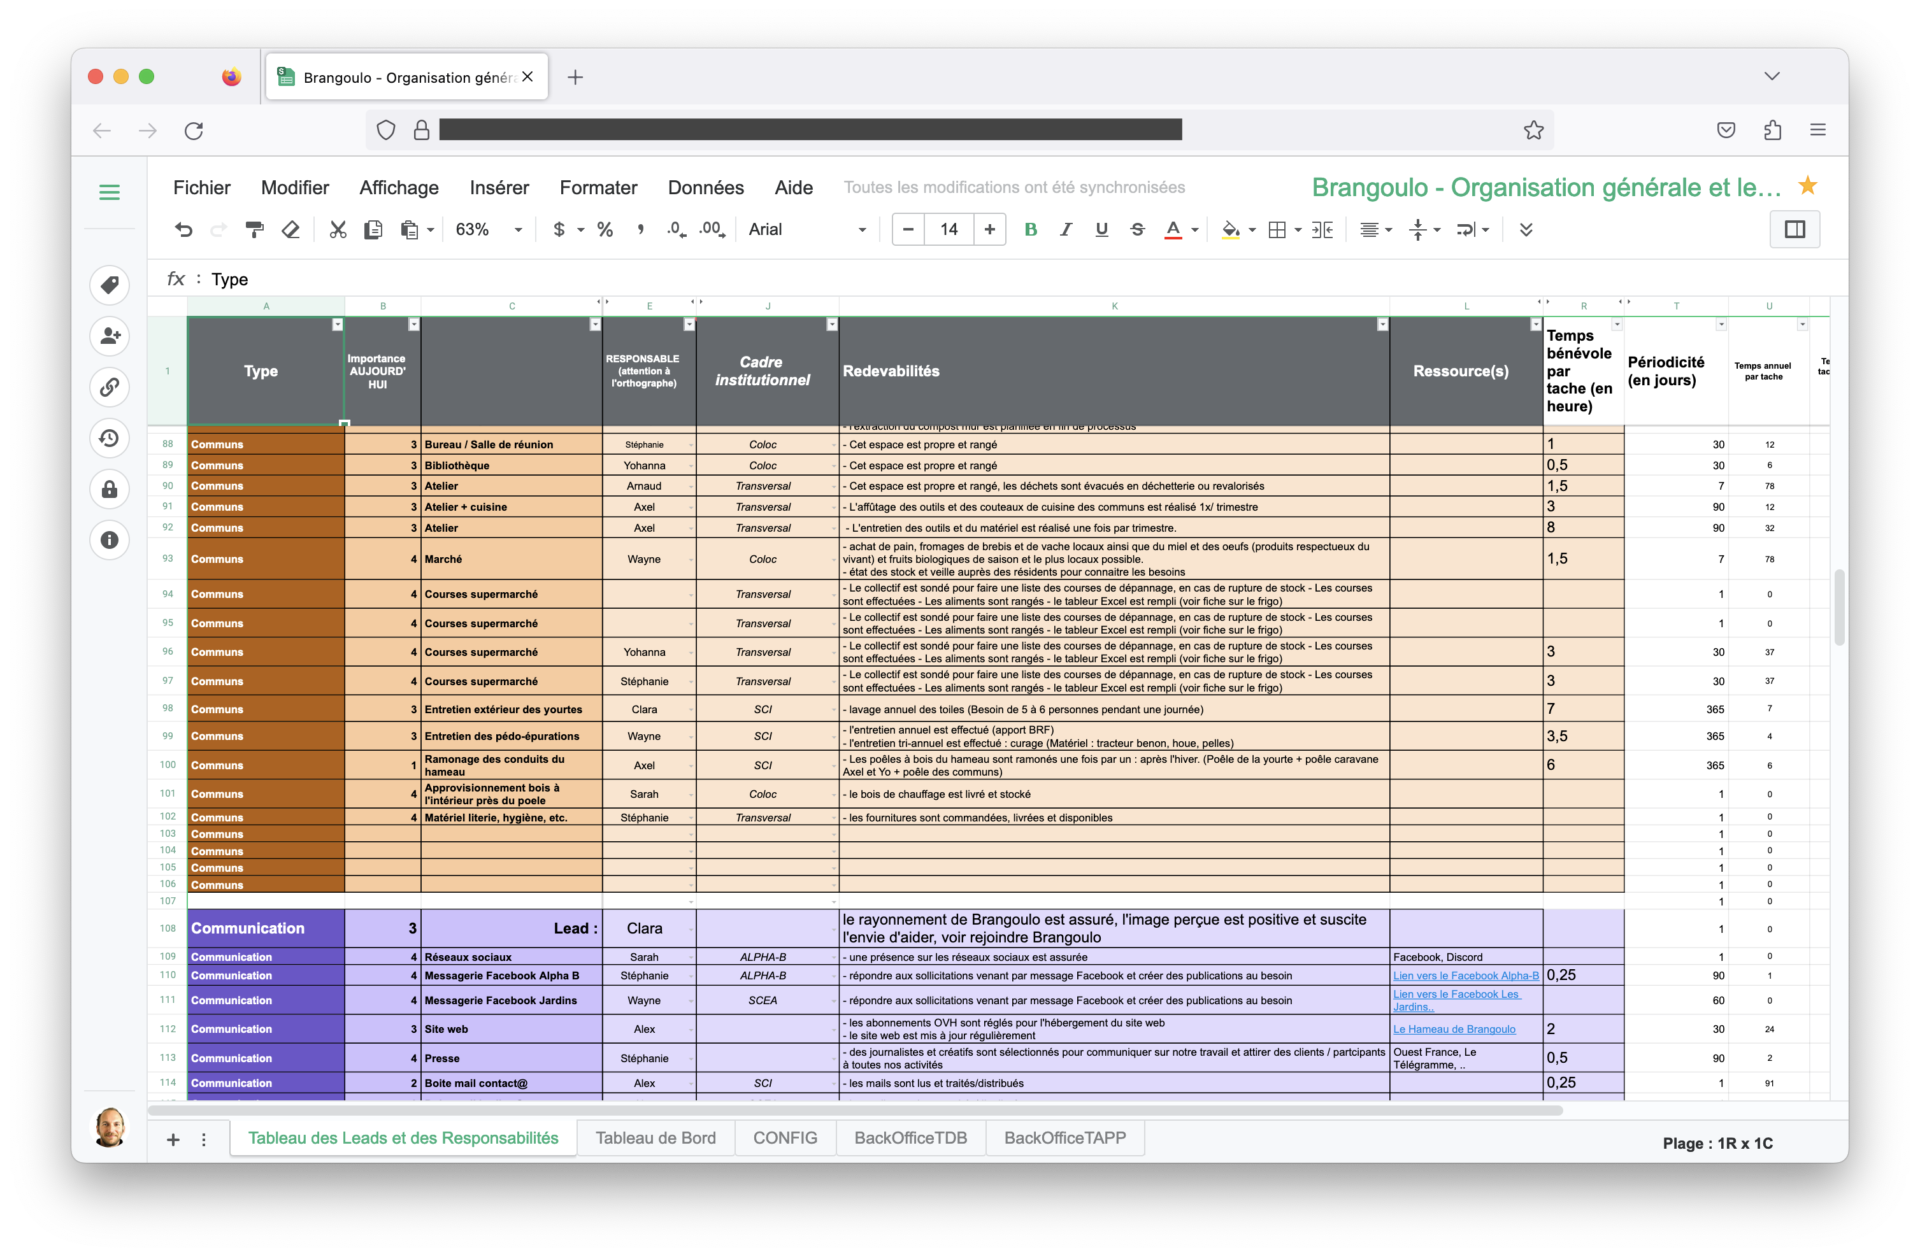This screenshot has width=1920, height=1257.
Task: Click the copy icon in toolbar
Action: click(373, 229)
